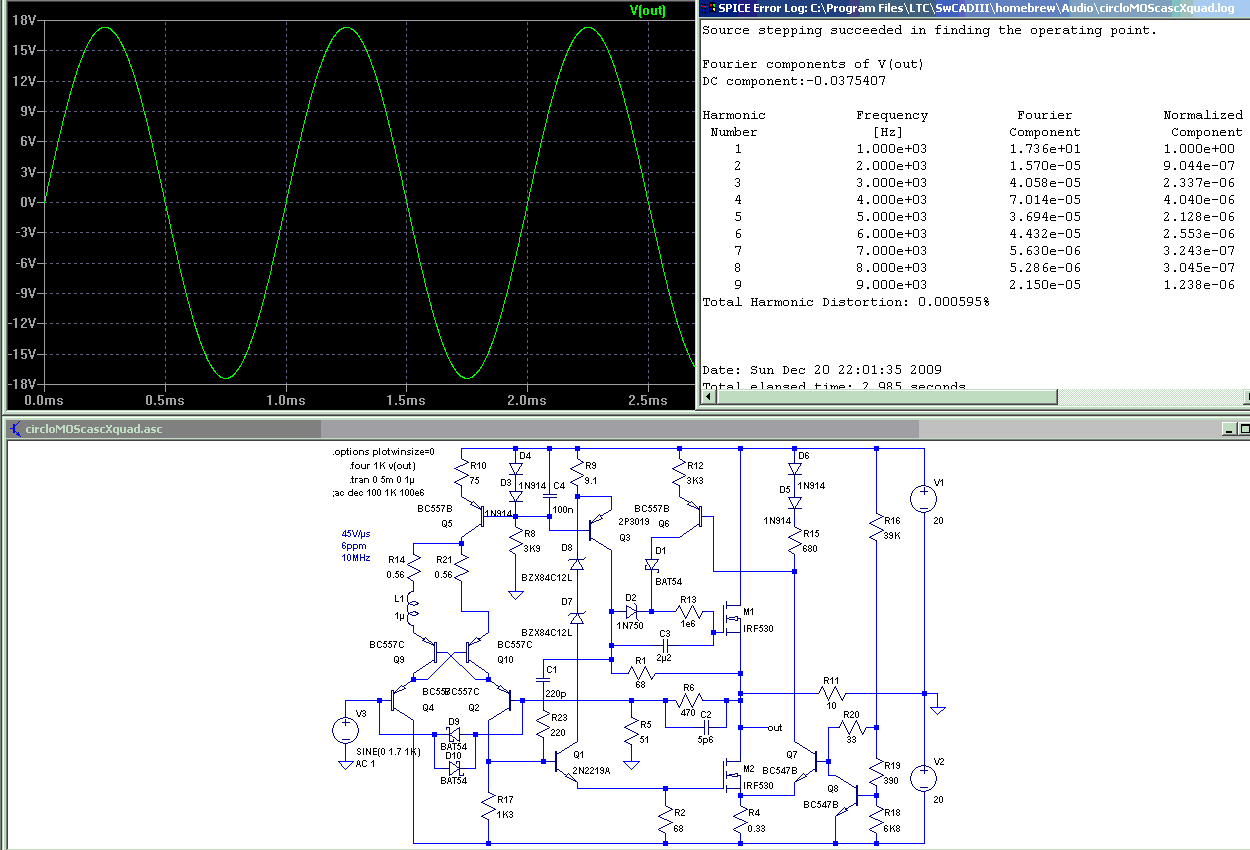Activate the SPICE Error Log title bar
Screen dimensions: 1250x850
coord(973,8)
